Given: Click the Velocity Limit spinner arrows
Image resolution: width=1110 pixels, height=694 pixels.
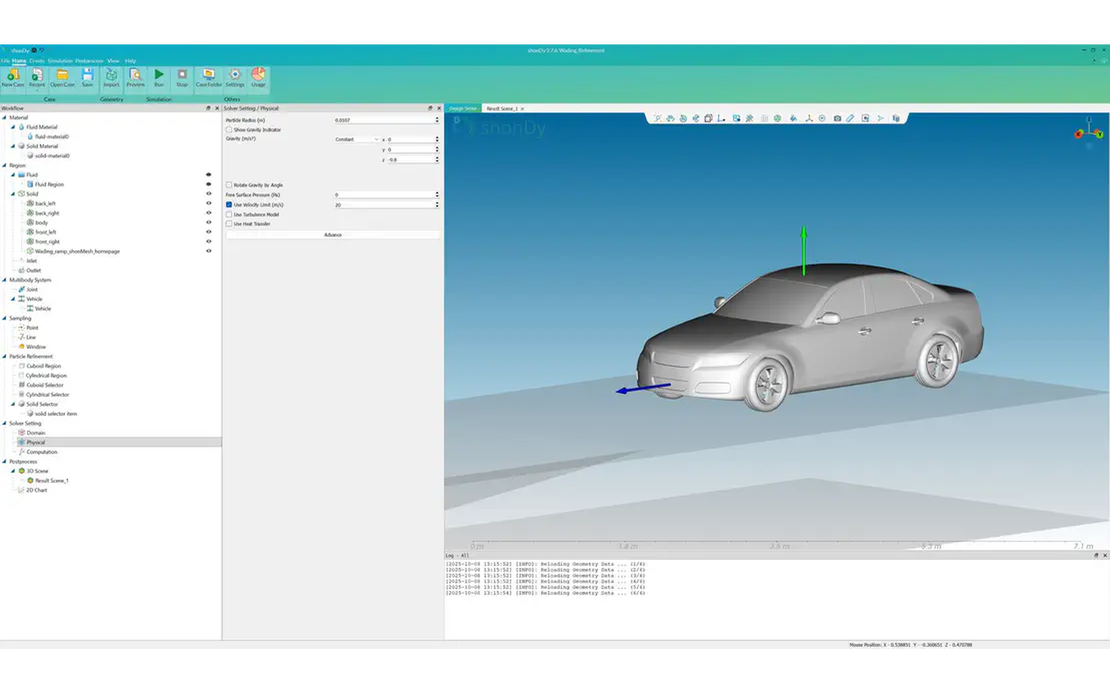Looking at the screenshot, I should [x=437, y=205].
